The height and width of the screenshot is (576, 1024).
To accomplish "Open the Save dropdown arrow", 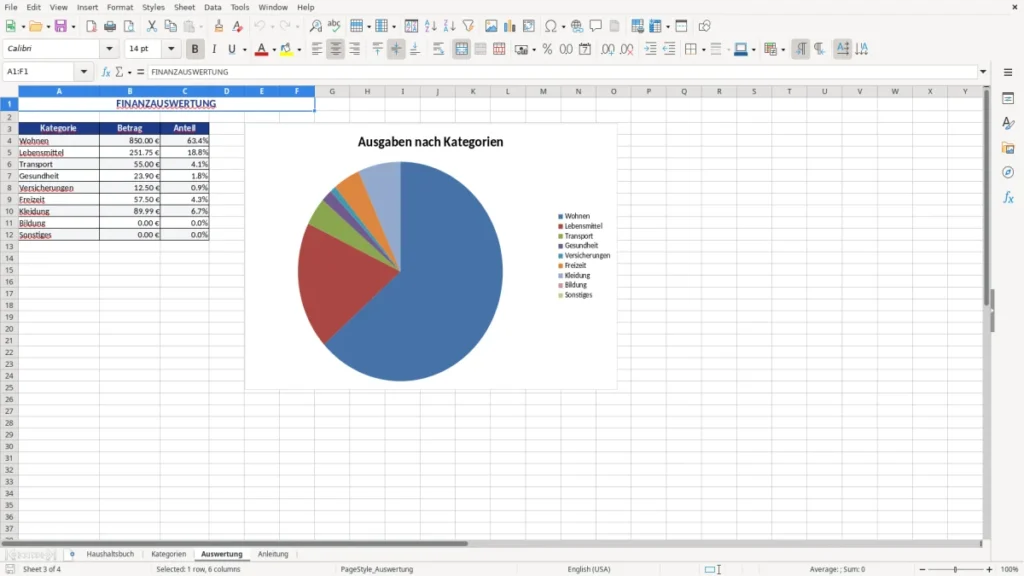I will click(x=73, y=27).
